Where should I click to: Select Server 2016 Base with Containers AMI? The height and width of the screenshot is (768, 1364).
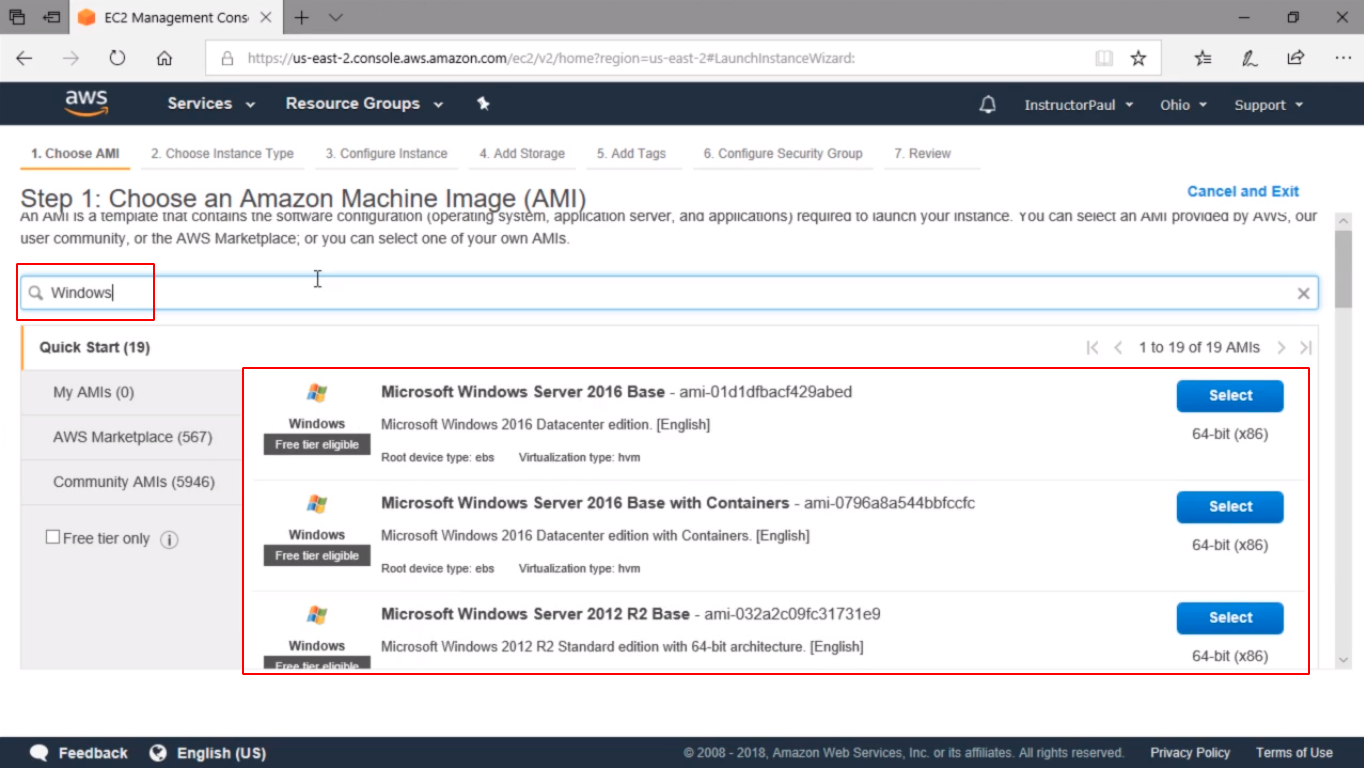1230,507
